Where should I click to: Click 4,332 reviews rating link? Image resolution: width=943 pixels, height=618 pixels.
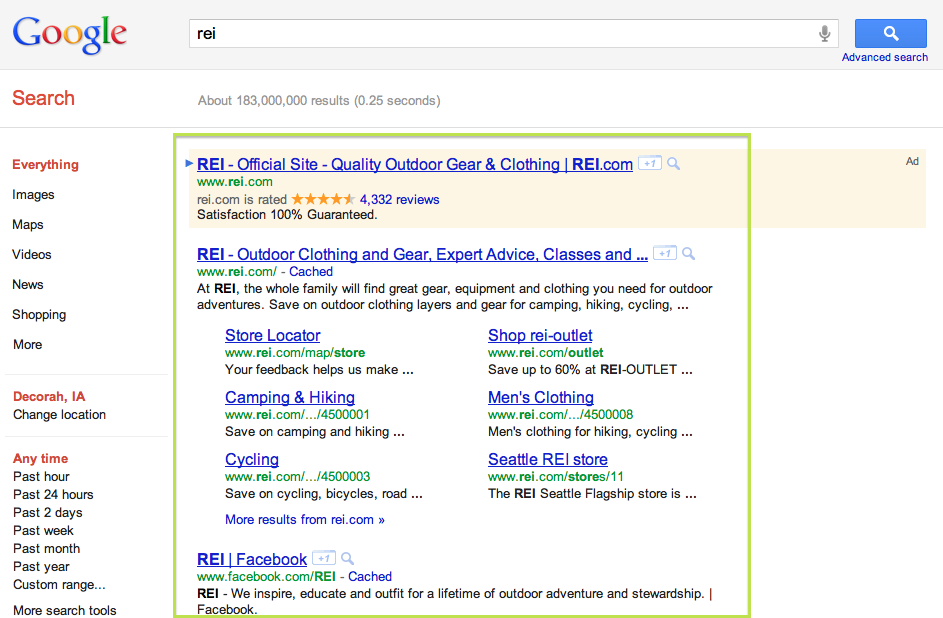[399, 200]
